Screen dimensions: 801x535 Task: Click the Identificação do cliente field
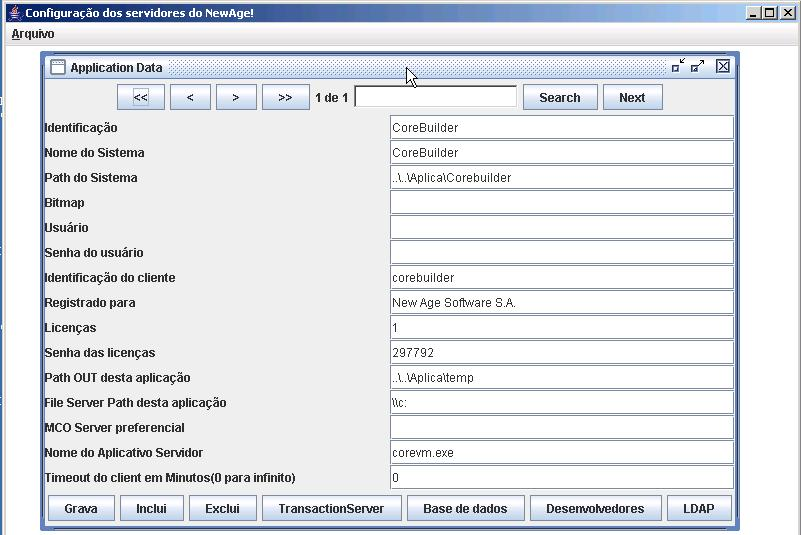click(x=562, y=278)
